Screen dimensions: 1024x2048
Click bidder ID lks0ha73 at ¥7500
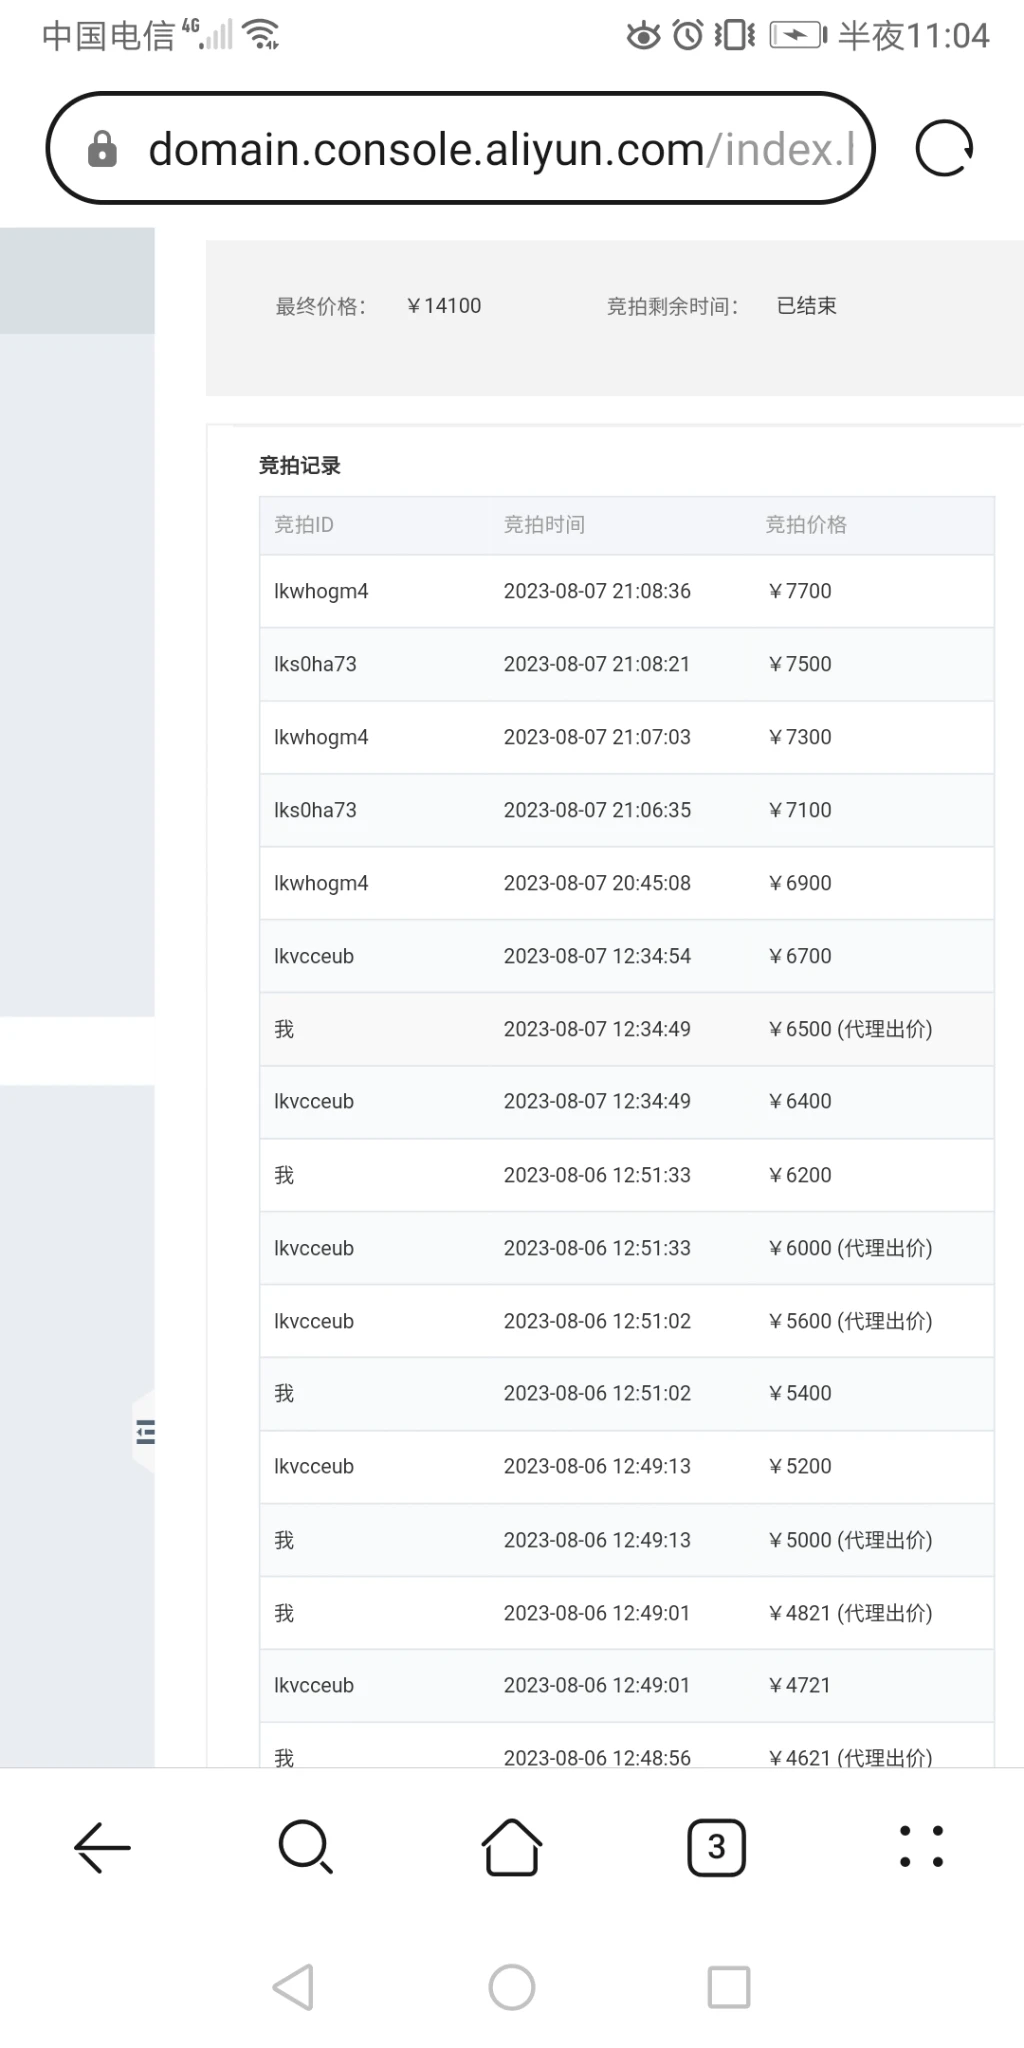(315, 664)
